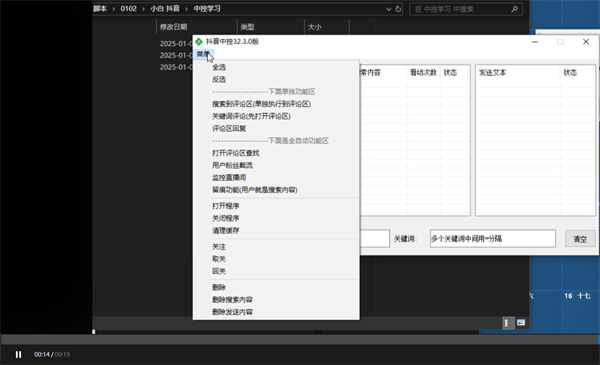Choose 删除发送内容 from the menu
Image resolution: width=600 pixels, height=365 pixels.
232,312
